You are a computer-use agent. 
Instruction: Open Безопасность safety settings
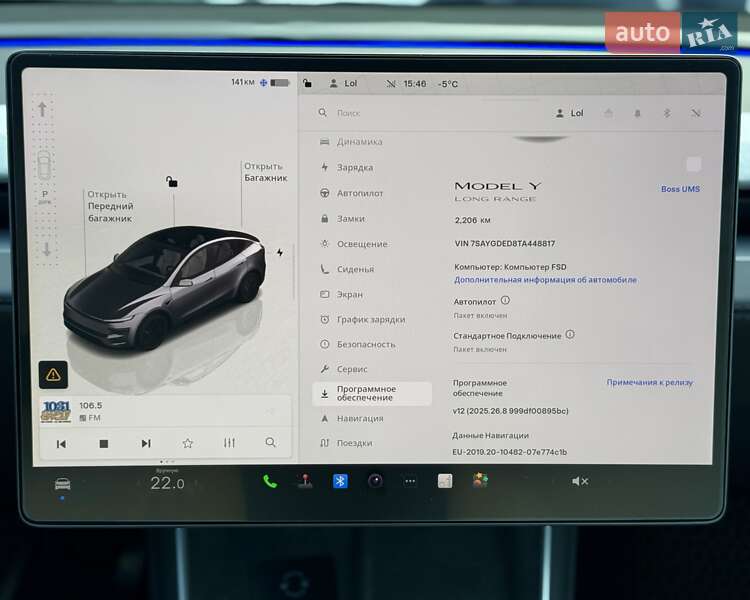coord(359,344)
